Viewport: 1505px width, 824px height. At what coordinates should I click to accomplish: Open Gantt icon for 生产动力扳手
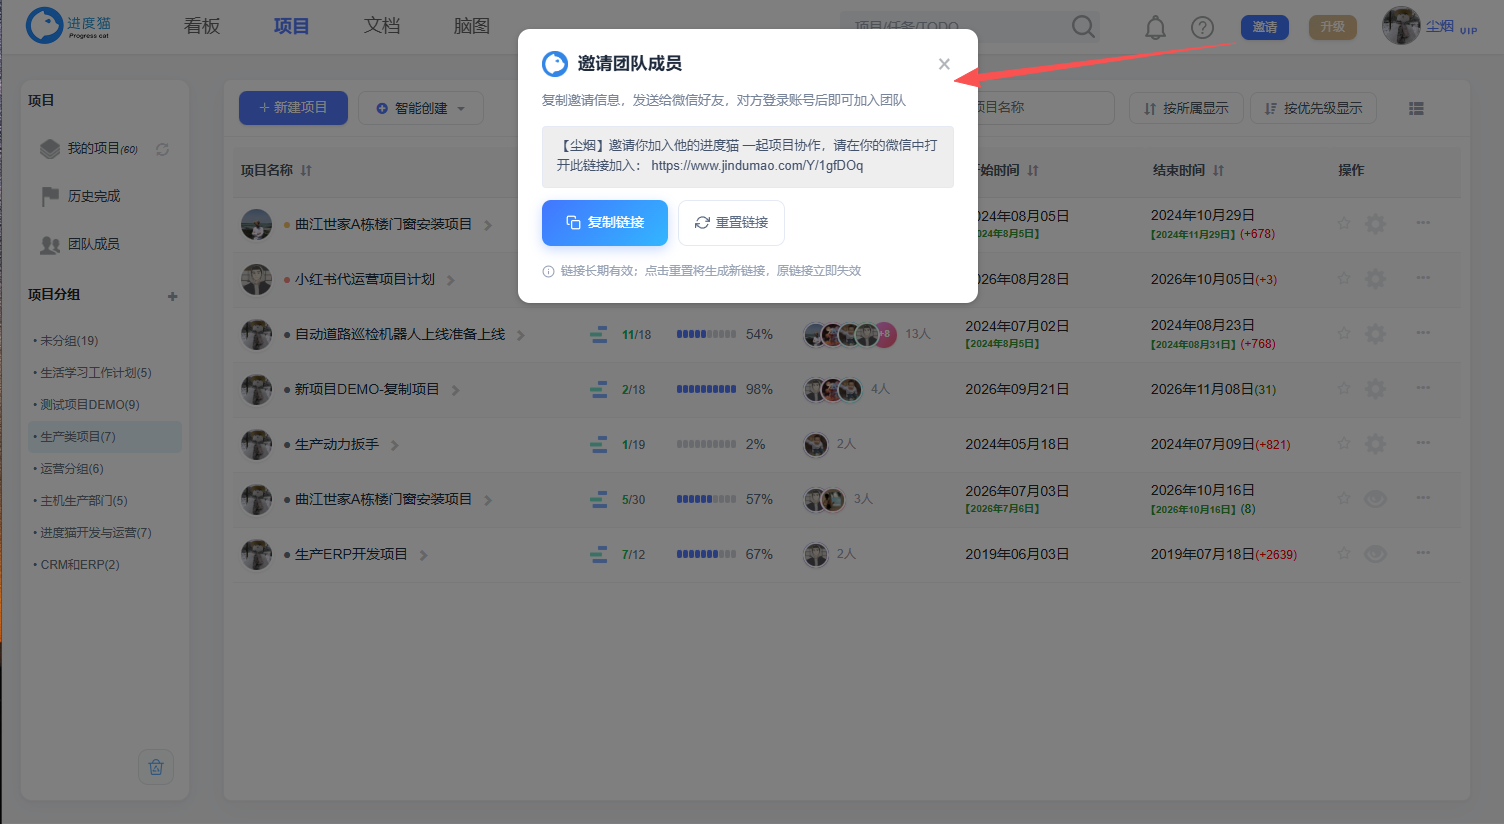click(x=598, y=444)
